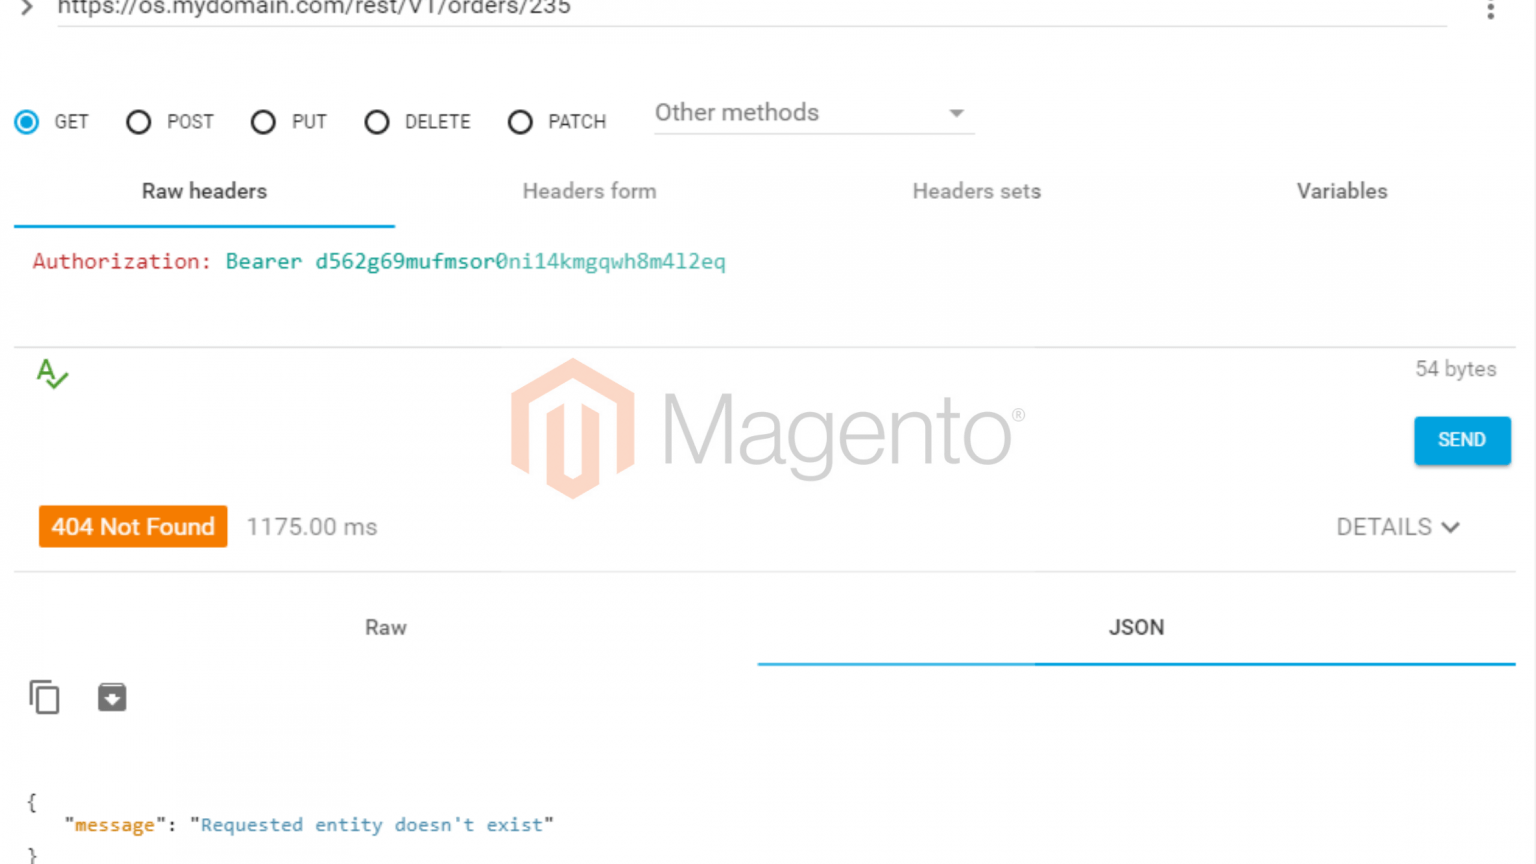
Task: Click the request URL field
Action: pyautogui.click(x=752, y=10)
